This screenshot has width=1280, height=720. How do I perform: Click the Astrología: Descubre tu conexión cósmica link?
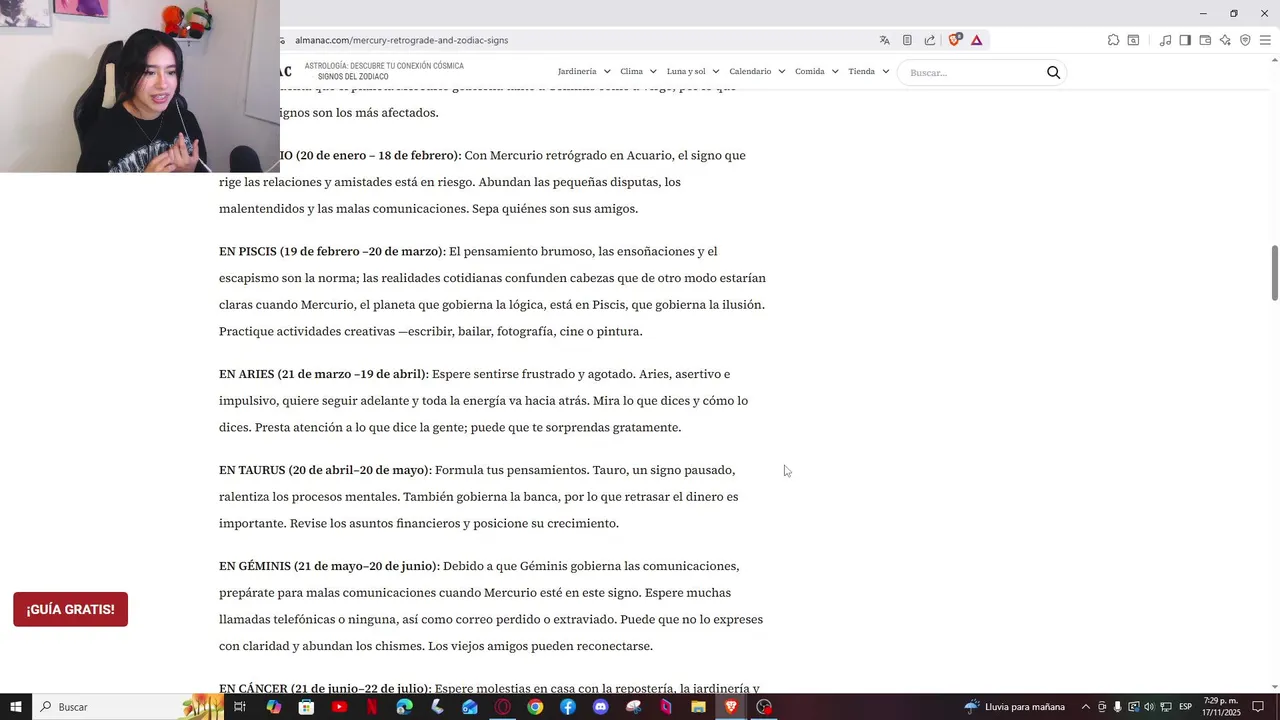click(384, 66)
